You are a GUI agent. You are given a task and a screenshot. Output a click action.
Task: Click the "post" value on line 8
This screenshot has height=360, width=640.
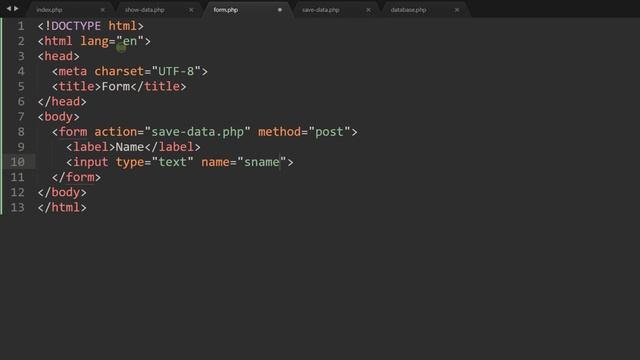pyautogui.click(x=329, y=132)
